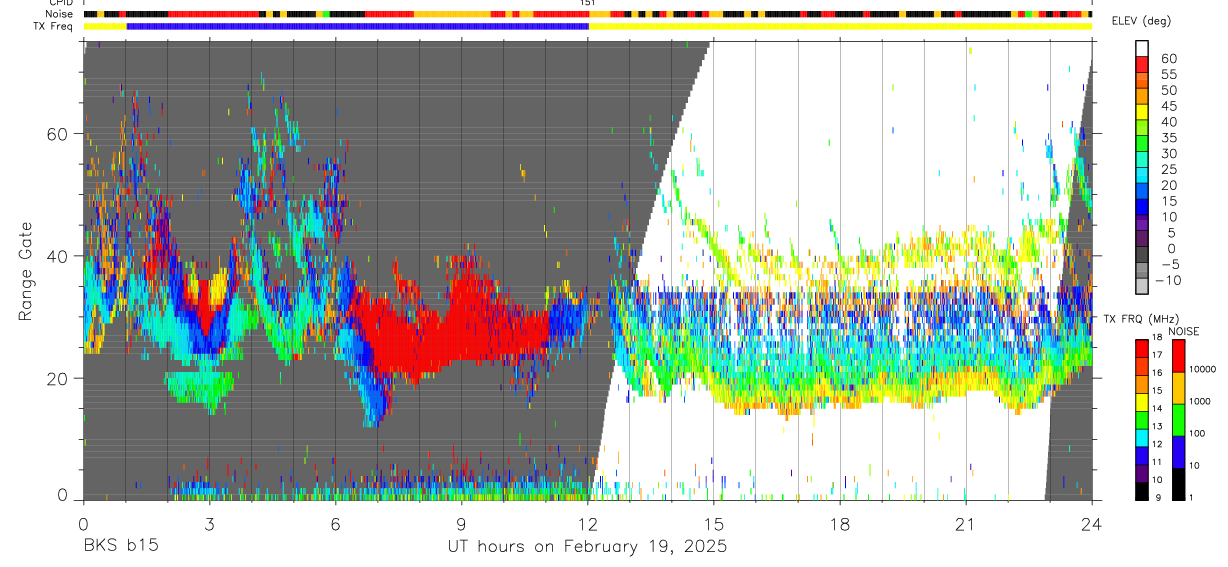Click the Noise status bar at top
The image size is (1228, 567).
click(588, 15)
